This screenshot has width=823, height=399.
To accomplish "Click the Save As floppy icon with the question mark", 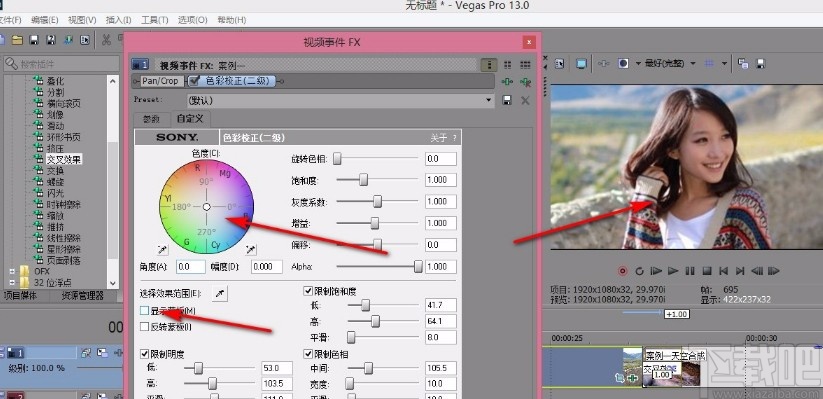I will (51, 40).
